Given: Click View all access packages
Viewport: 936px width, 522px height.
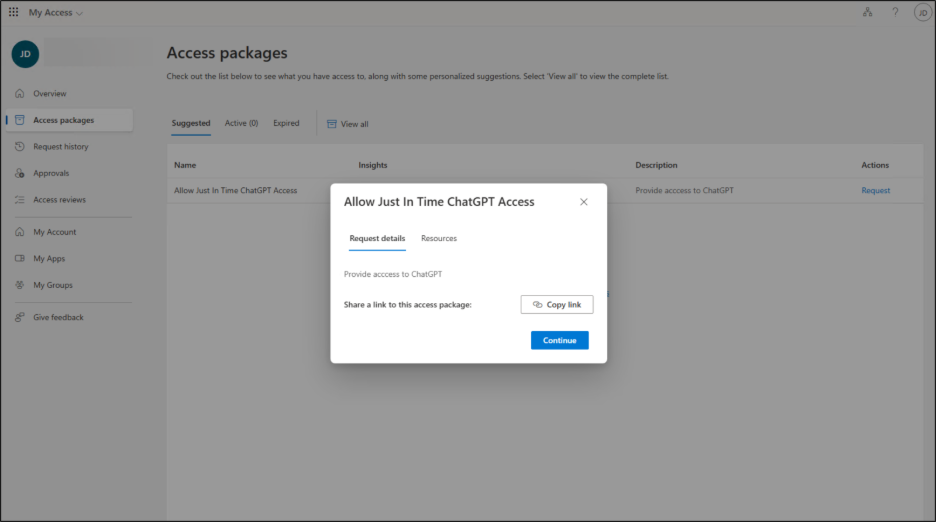Looking at the screenshot, I should (348, 124).
